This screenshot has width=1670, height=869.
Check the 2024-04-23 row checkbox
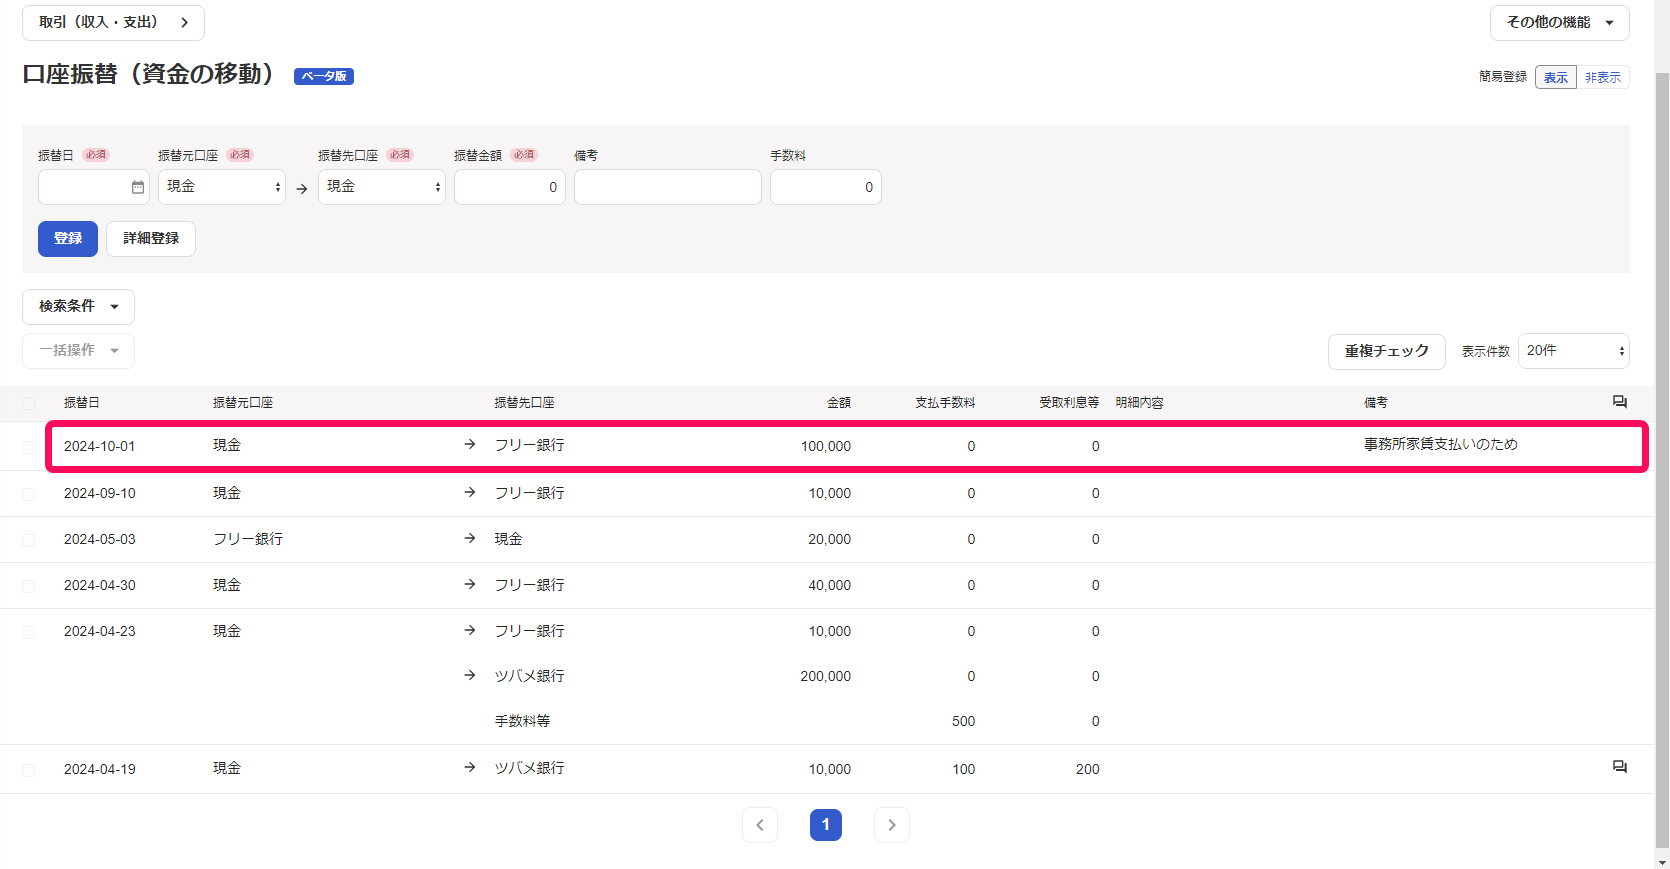pyautogui.click(x=28, y=632)
